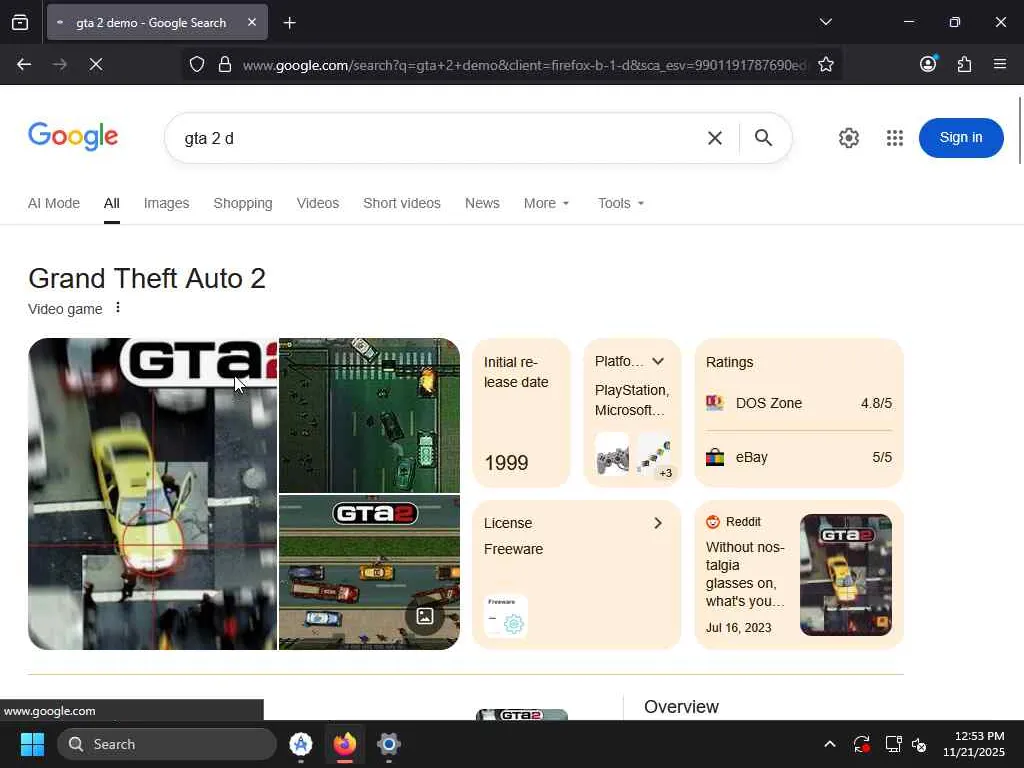
Task: Click the +3 more platforms thumbnail
Action: point(654,455)
